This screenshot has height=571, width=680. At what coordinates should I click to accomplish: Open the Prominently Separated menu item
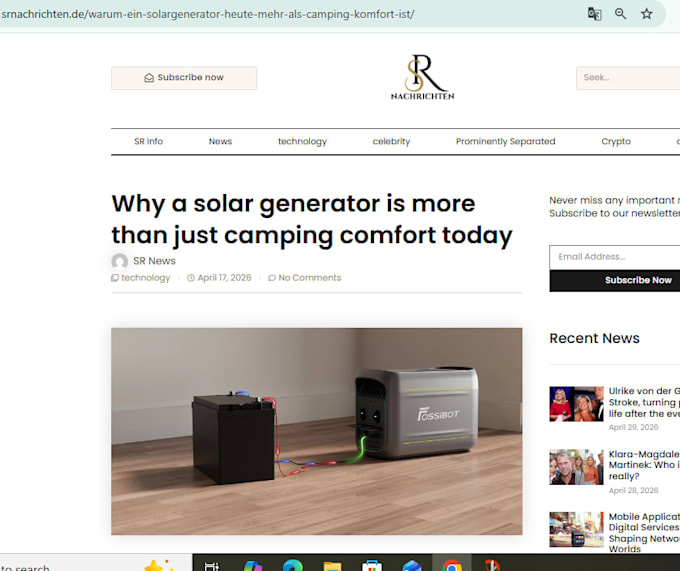(506, 141)
